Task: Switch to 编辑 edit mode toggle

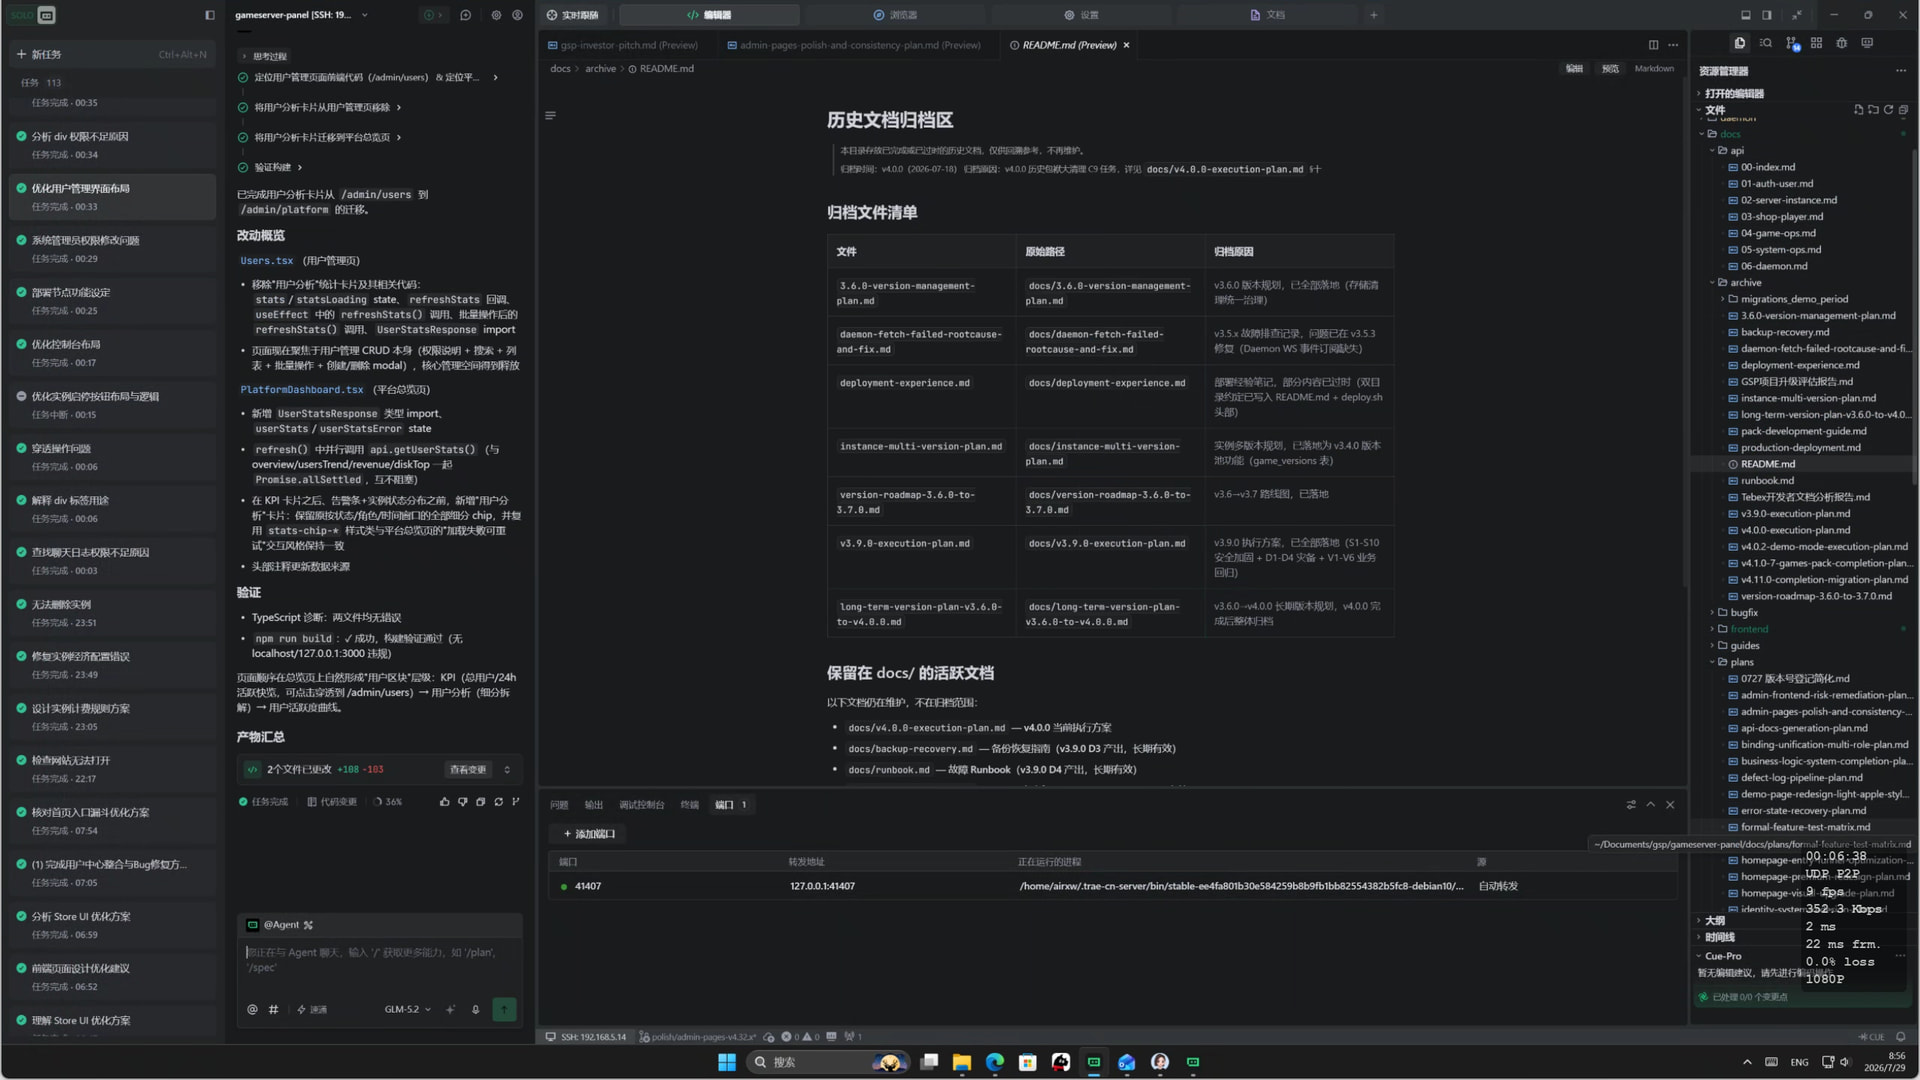Action: coord(1574,69)
